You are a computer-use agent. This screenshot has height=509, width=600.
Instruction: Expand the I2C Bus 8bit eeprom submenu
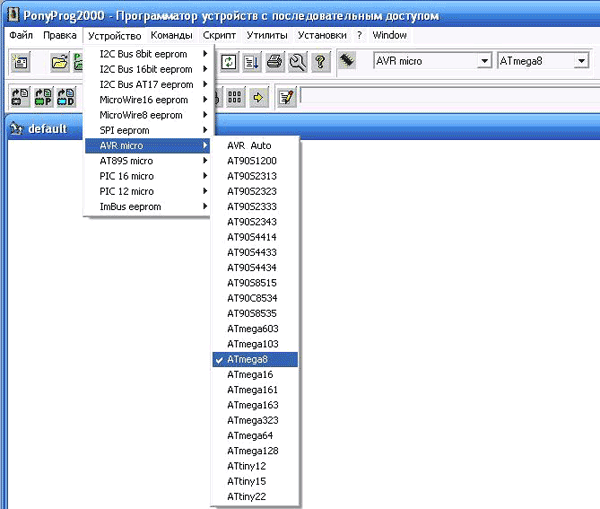tap(147, 54)
